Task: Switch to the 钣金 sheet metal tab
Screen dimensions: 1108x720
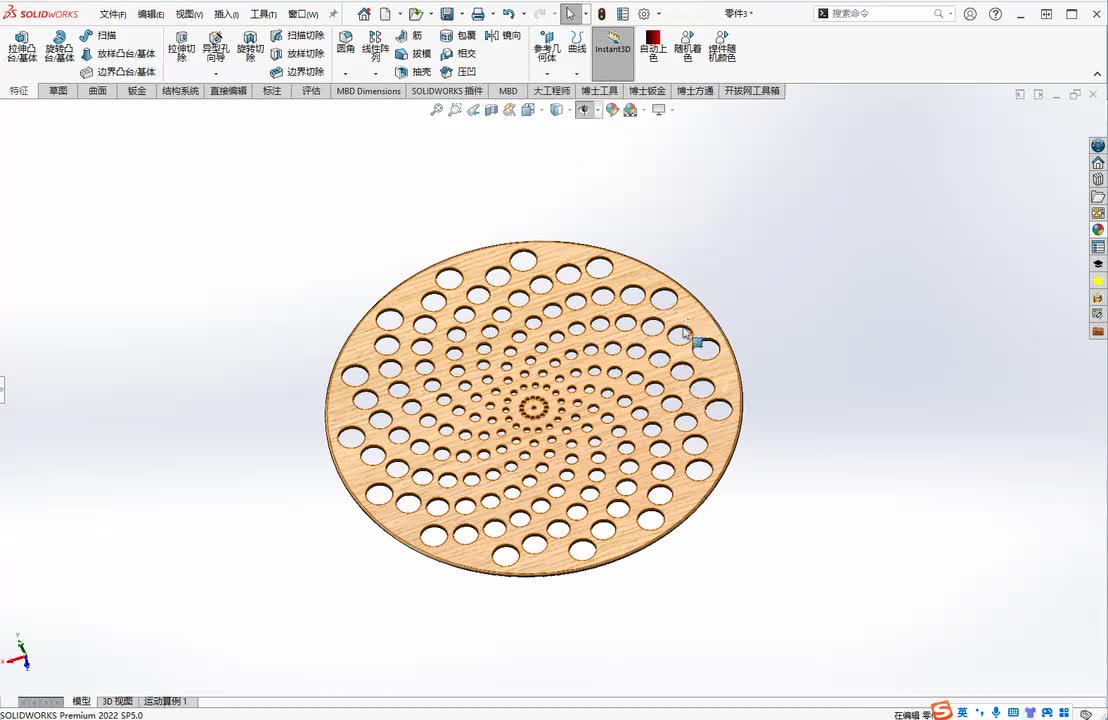Action: tap(136, 91)
